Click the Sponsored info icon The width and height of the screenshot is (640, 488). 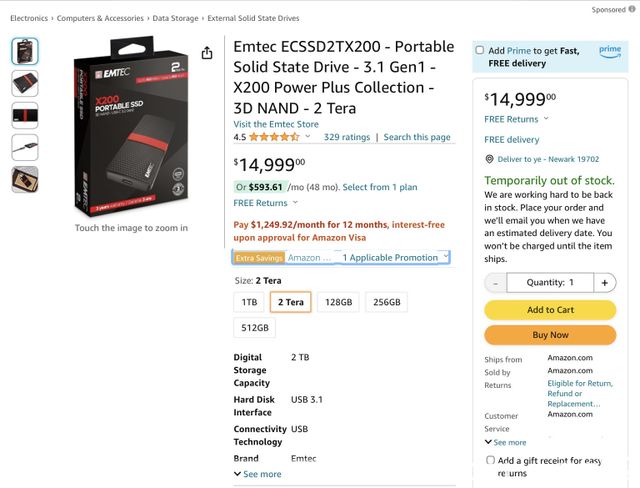coord(631,10)
